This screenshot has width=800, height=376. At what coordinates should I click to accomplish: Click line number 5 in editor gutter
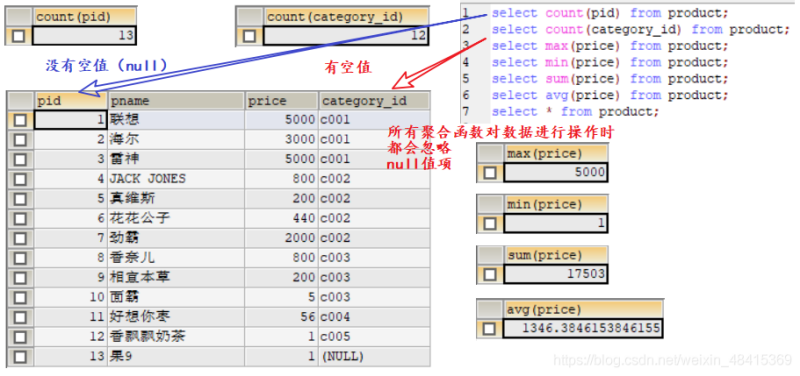(466, 79)
